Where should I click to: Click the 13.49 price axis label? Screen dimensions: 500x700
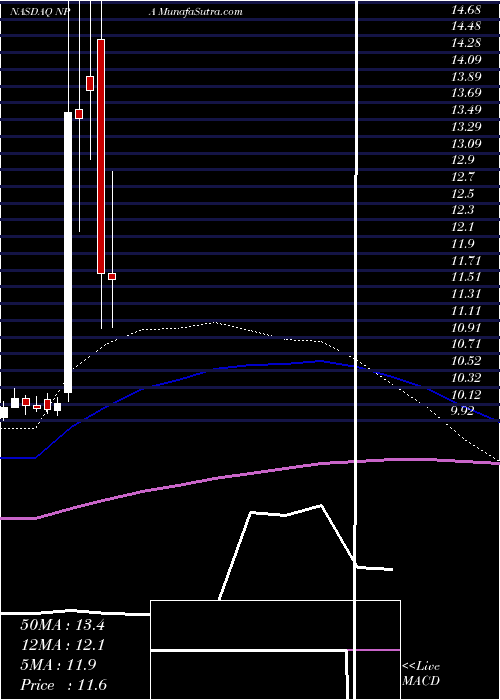tap(466, 110)
